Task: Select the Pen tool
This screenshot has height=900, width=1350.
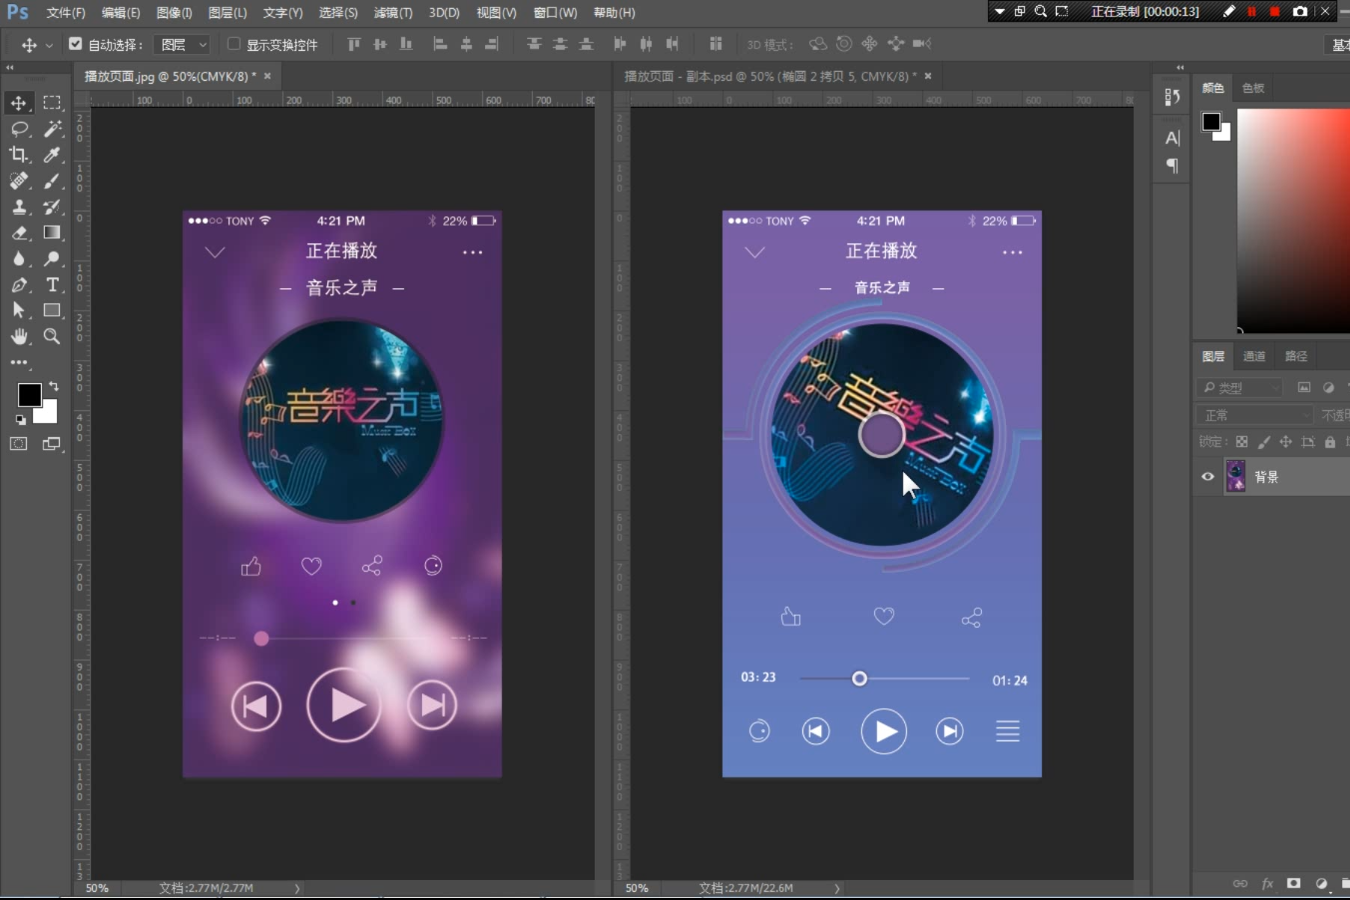Action: pos(19,285)
